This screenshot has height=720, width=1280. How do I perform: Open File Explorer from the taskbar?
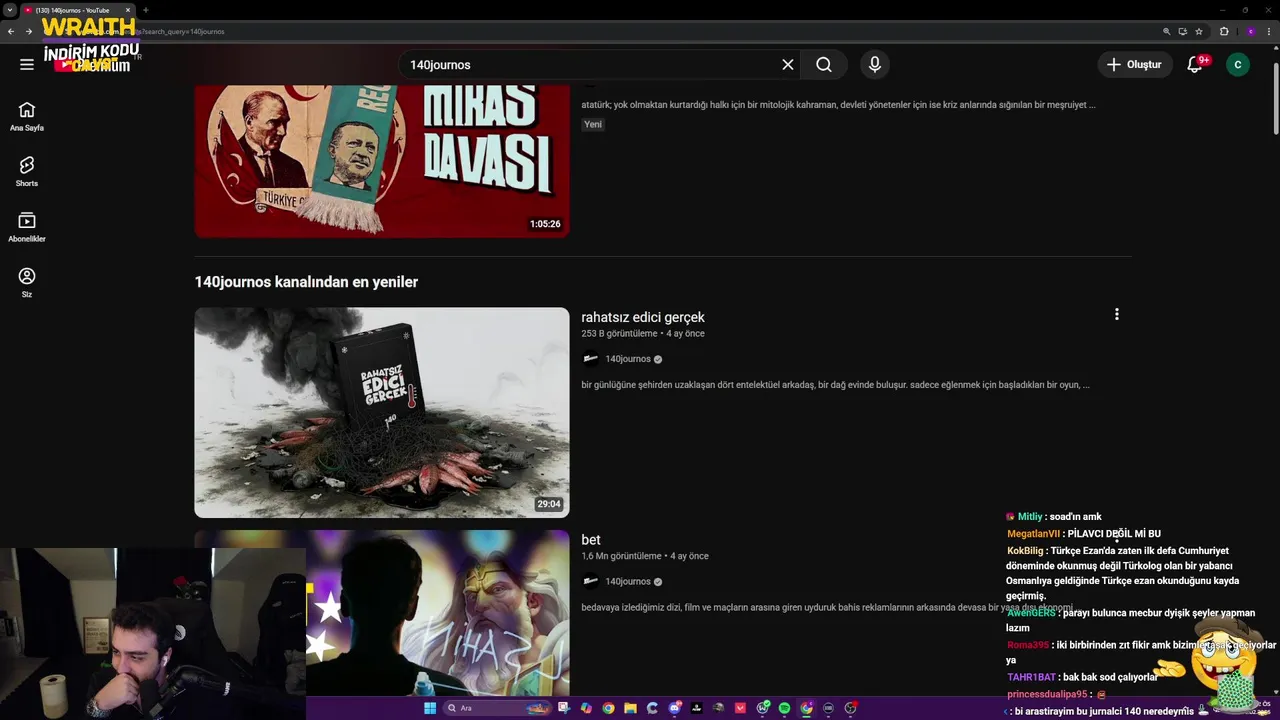[x=630, y=708]
